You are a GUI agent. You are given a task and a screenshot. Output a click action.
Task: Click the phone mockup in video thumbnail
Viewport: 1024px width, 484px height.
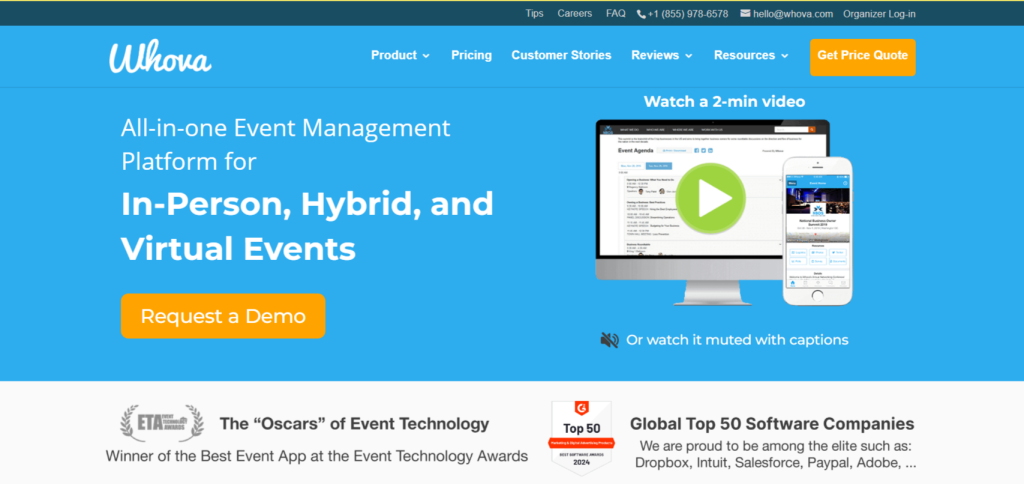point(818,231)
